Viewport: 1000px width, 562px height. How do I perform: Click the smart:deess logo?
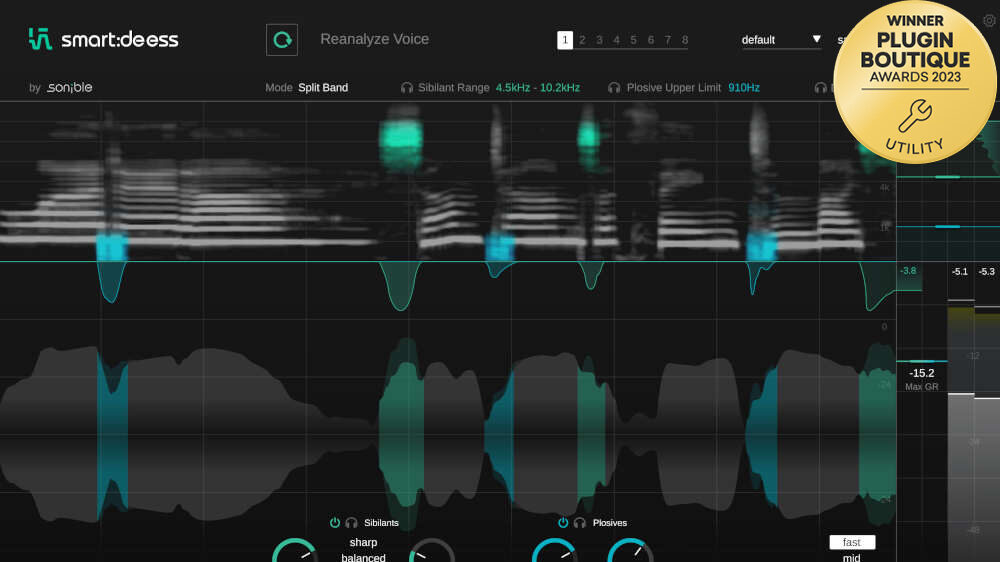click(104, 40)
